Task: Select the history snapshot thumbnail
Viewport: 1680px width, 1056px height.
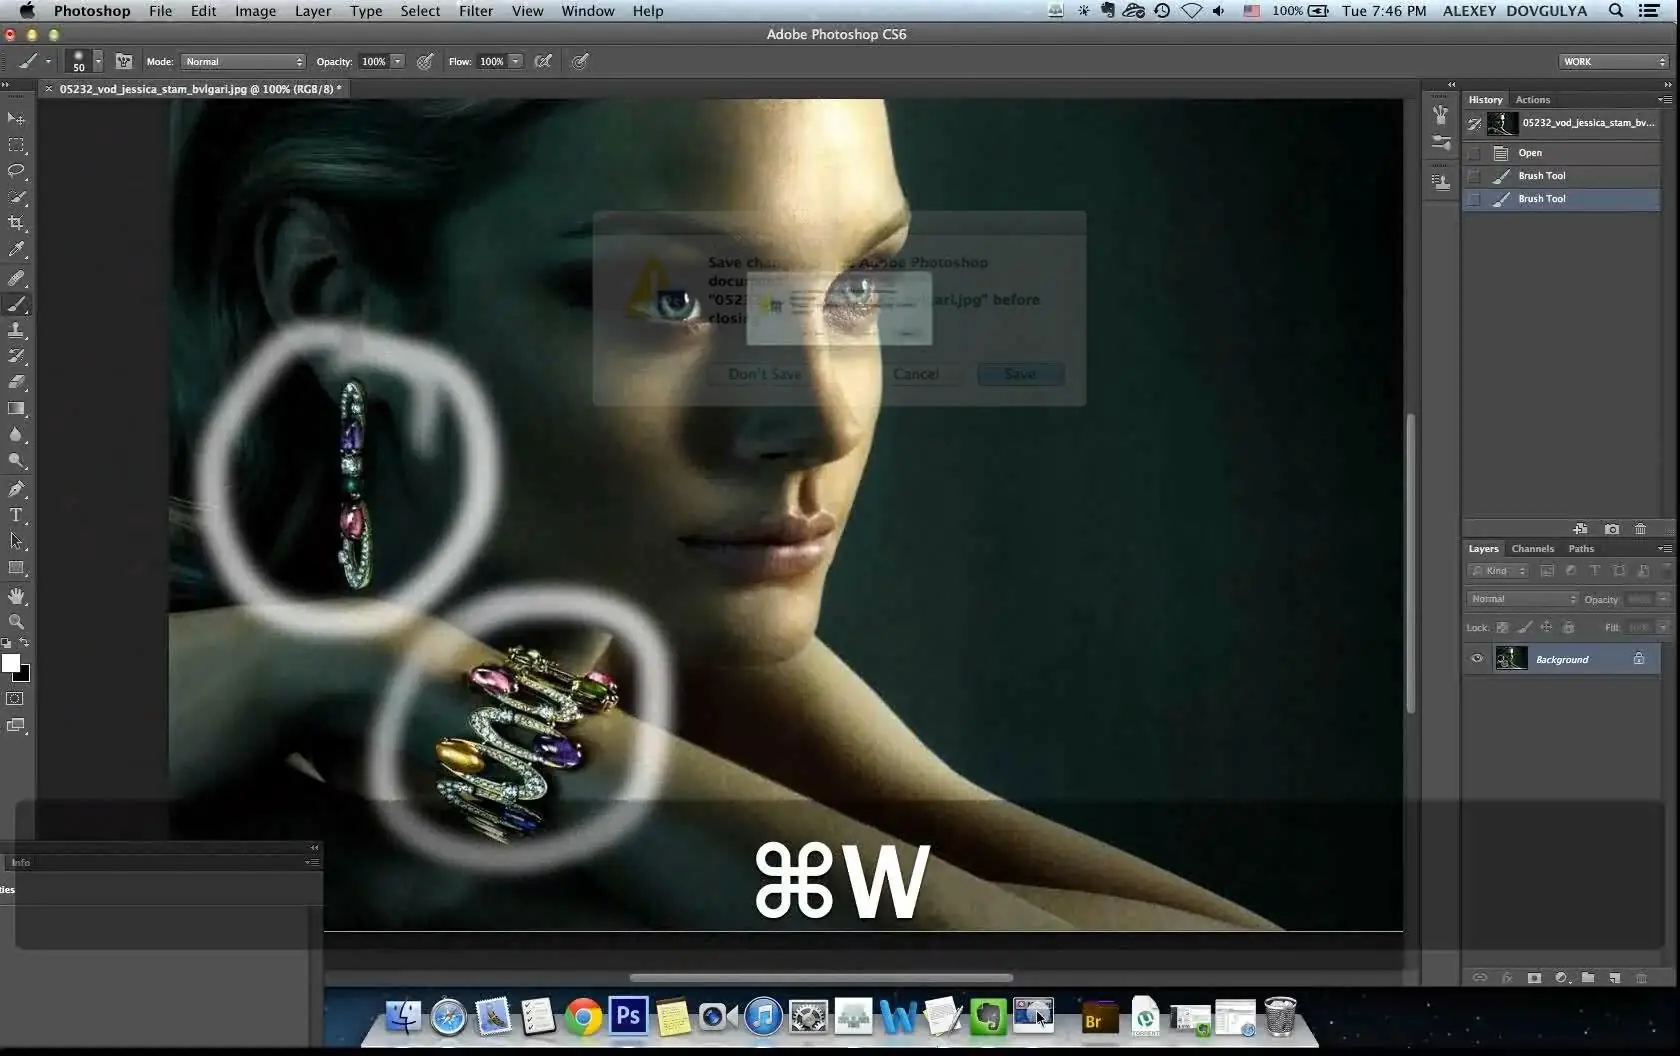Action: [x=1501, y=123]
